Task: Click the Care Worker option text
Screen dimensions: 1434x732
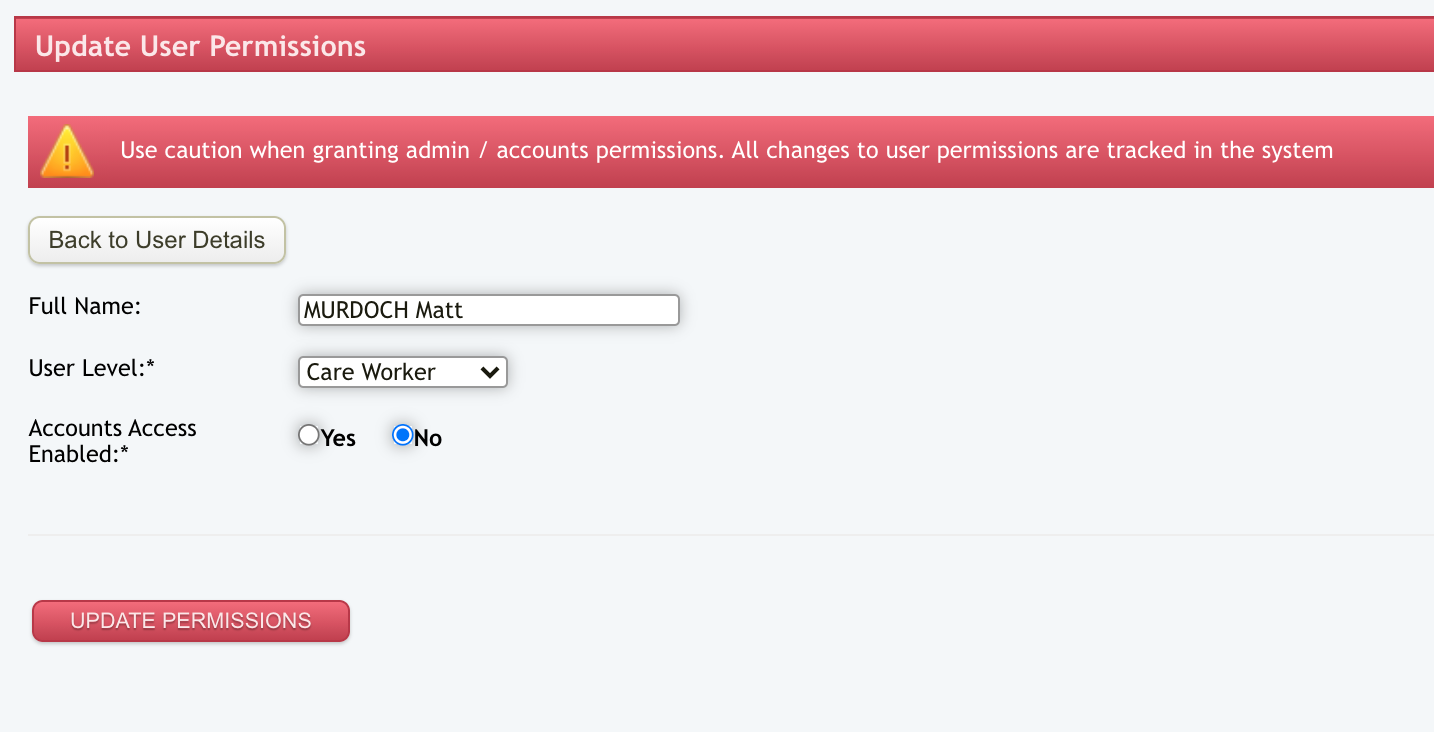Action: [371, 372]
